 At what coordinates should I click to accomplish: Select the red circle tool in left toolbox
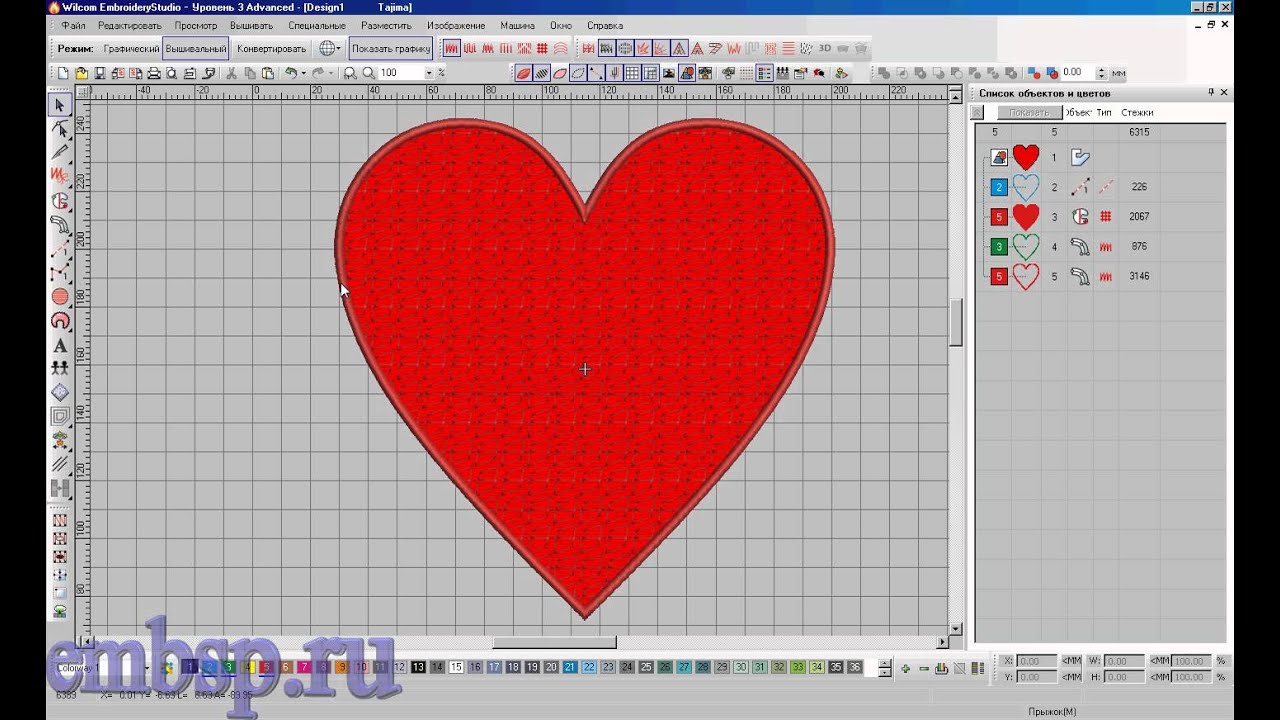pyautogui.click(x=60, y=297)
